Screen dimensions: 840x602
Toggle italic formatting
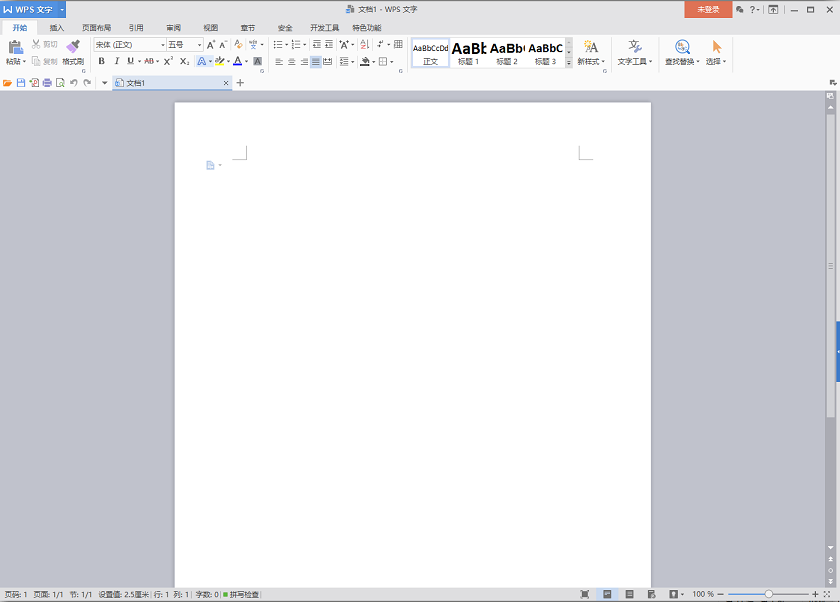click(115, 61)
